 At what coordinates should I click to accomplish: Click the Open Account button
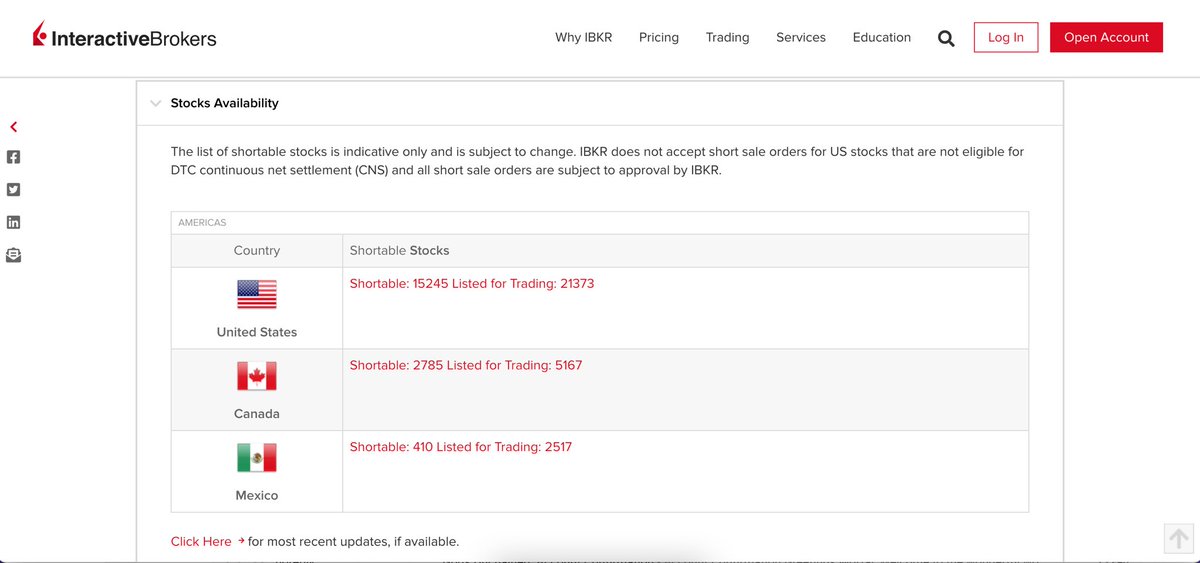coord(1106,37)
